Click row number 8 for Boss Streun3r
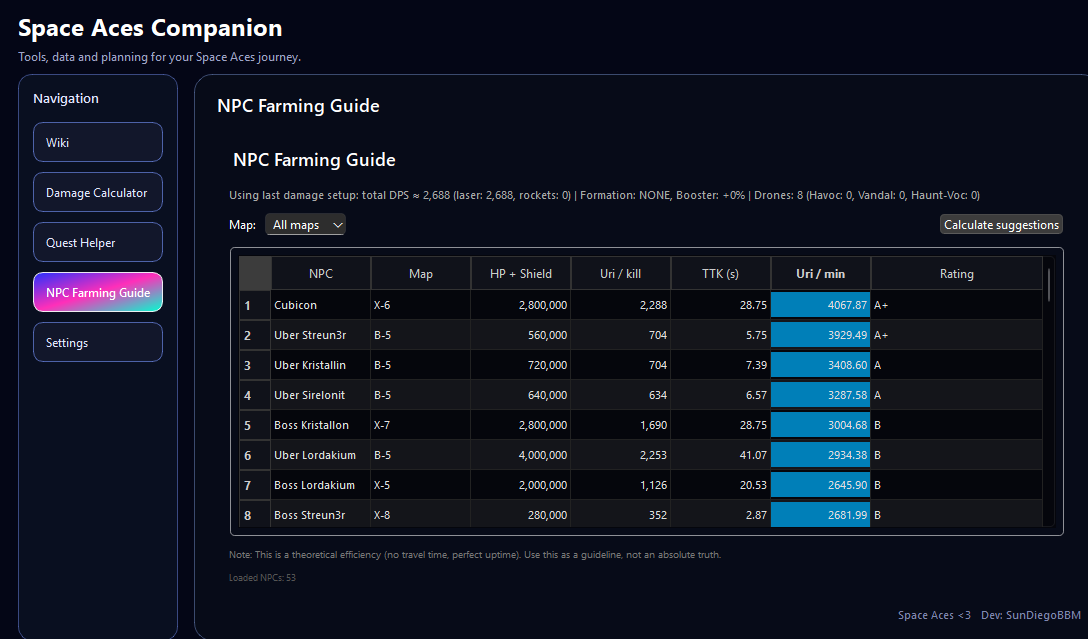Screen dimensions: 1088x639 [254, 515]
